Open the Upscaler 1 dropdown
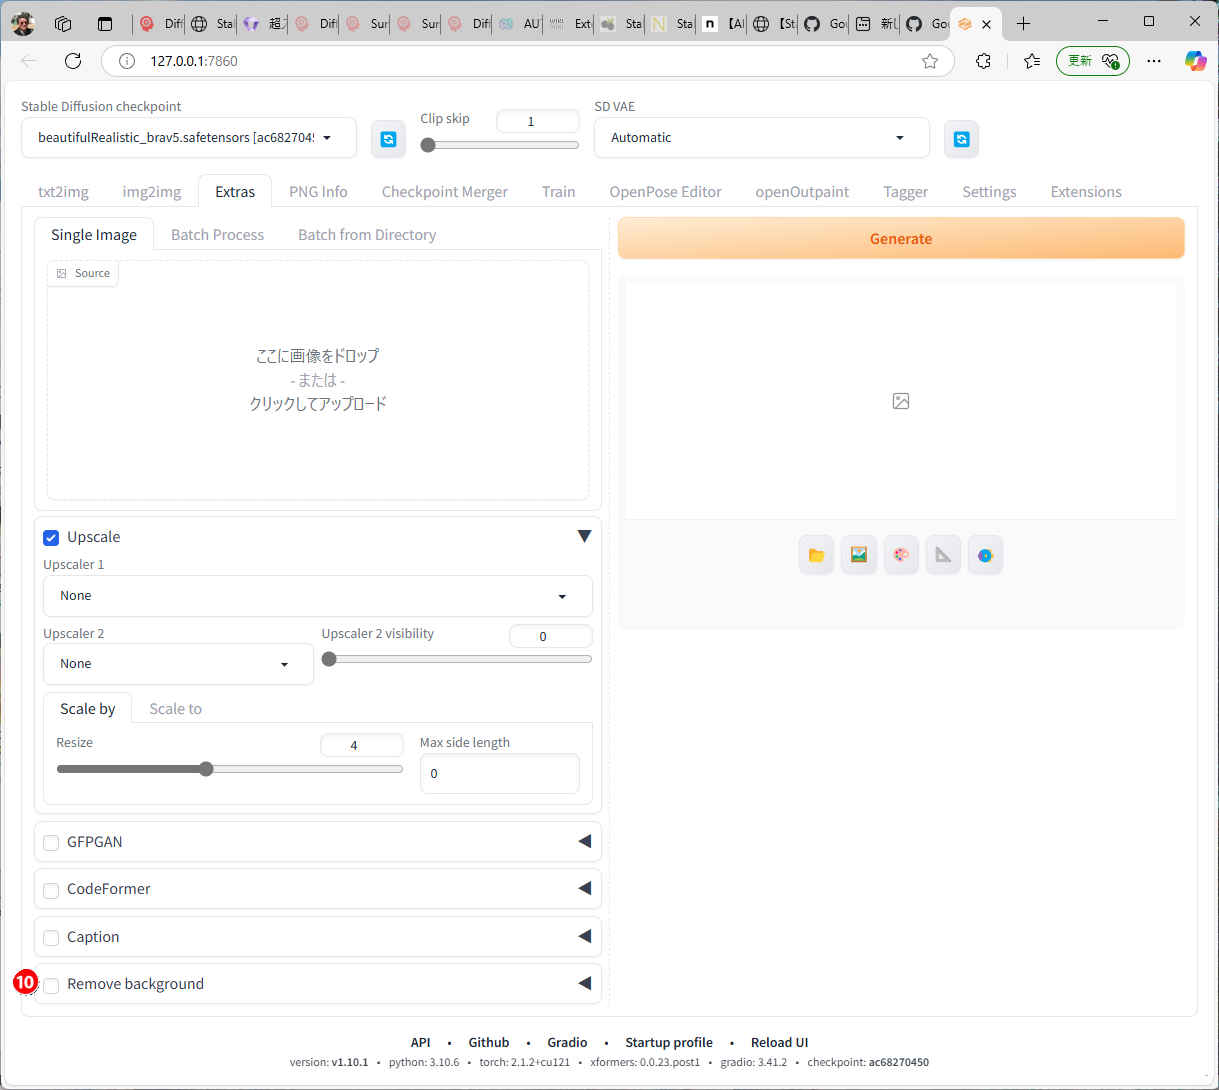The height and width of the screenshot is (1090, 1219). click(x=317, y=596)
